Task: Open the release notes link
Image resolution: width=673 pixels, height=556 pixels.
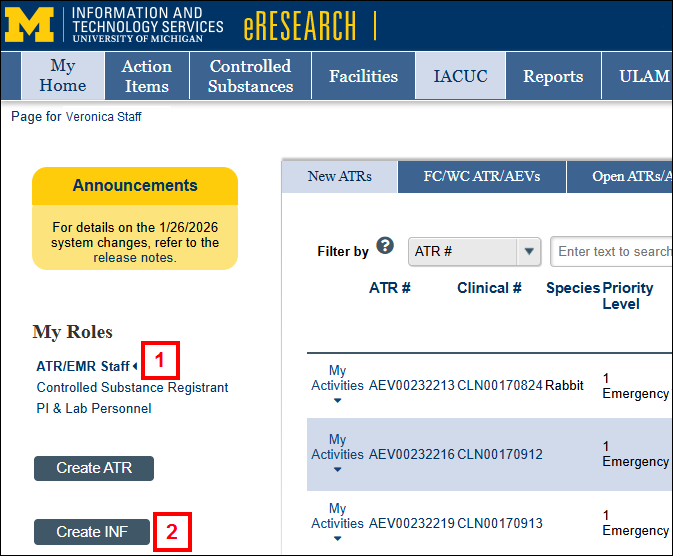Action: tap(135, 258)
